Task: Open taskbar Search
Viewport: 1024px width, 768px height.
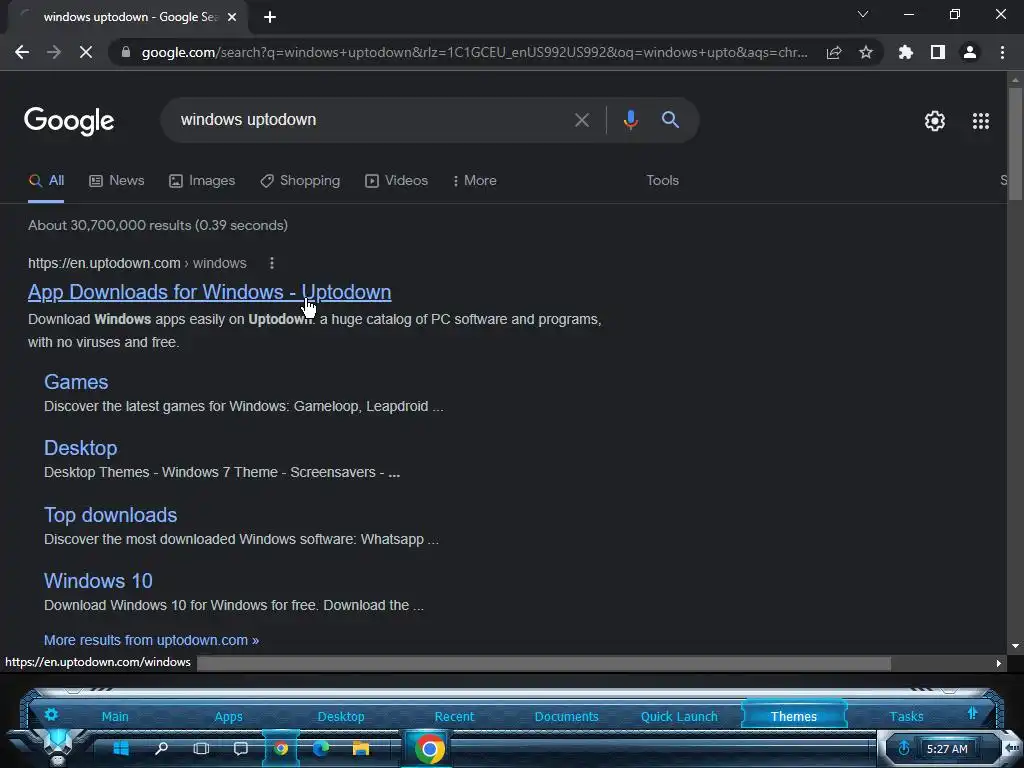Action: coord(161,748)
